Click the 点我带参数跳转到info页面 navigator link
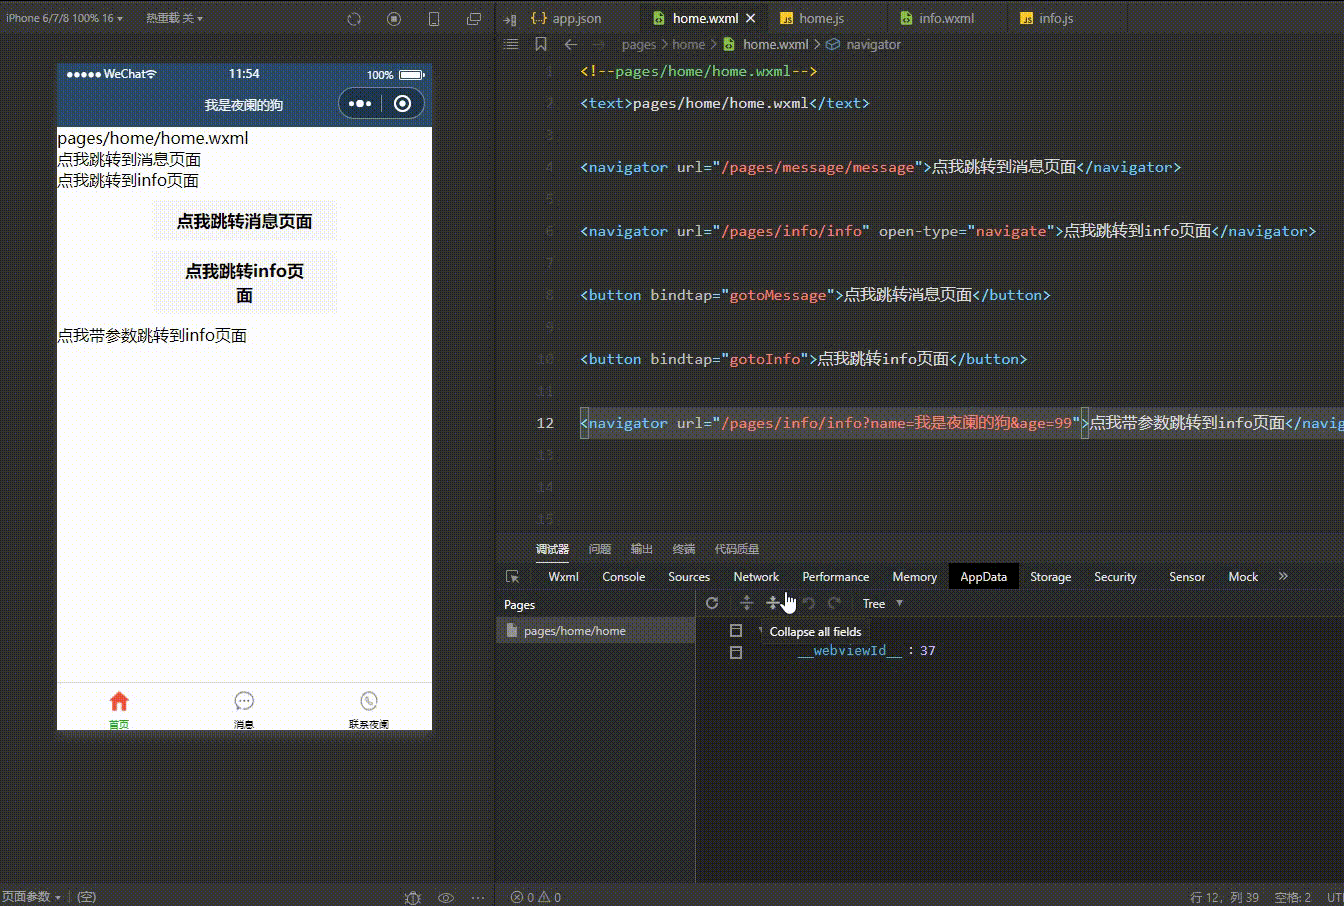The height and width of the screenshot is (906, 1344). click(x=152, y=335)
